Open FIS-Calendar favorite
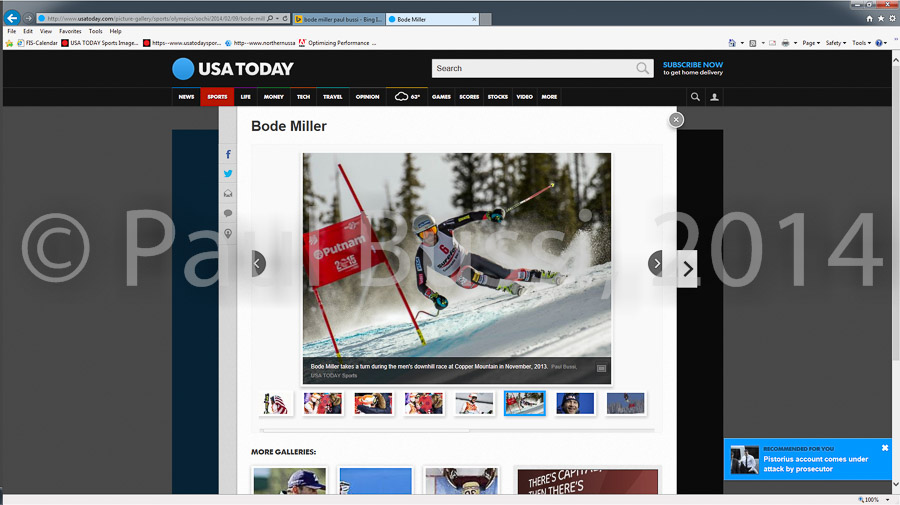This screenshot has width=900, height=505. click(x=37, y=43)
